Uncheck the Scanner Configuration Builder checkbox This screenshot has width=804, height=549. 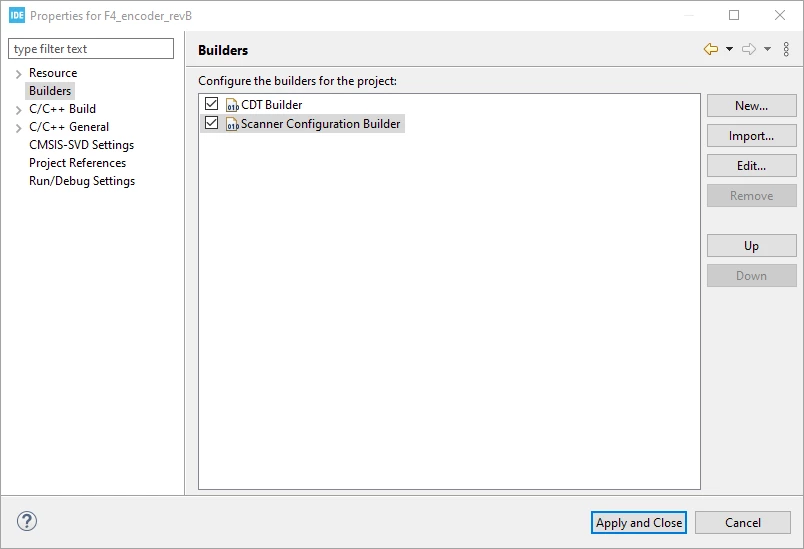tap(211, 123)
